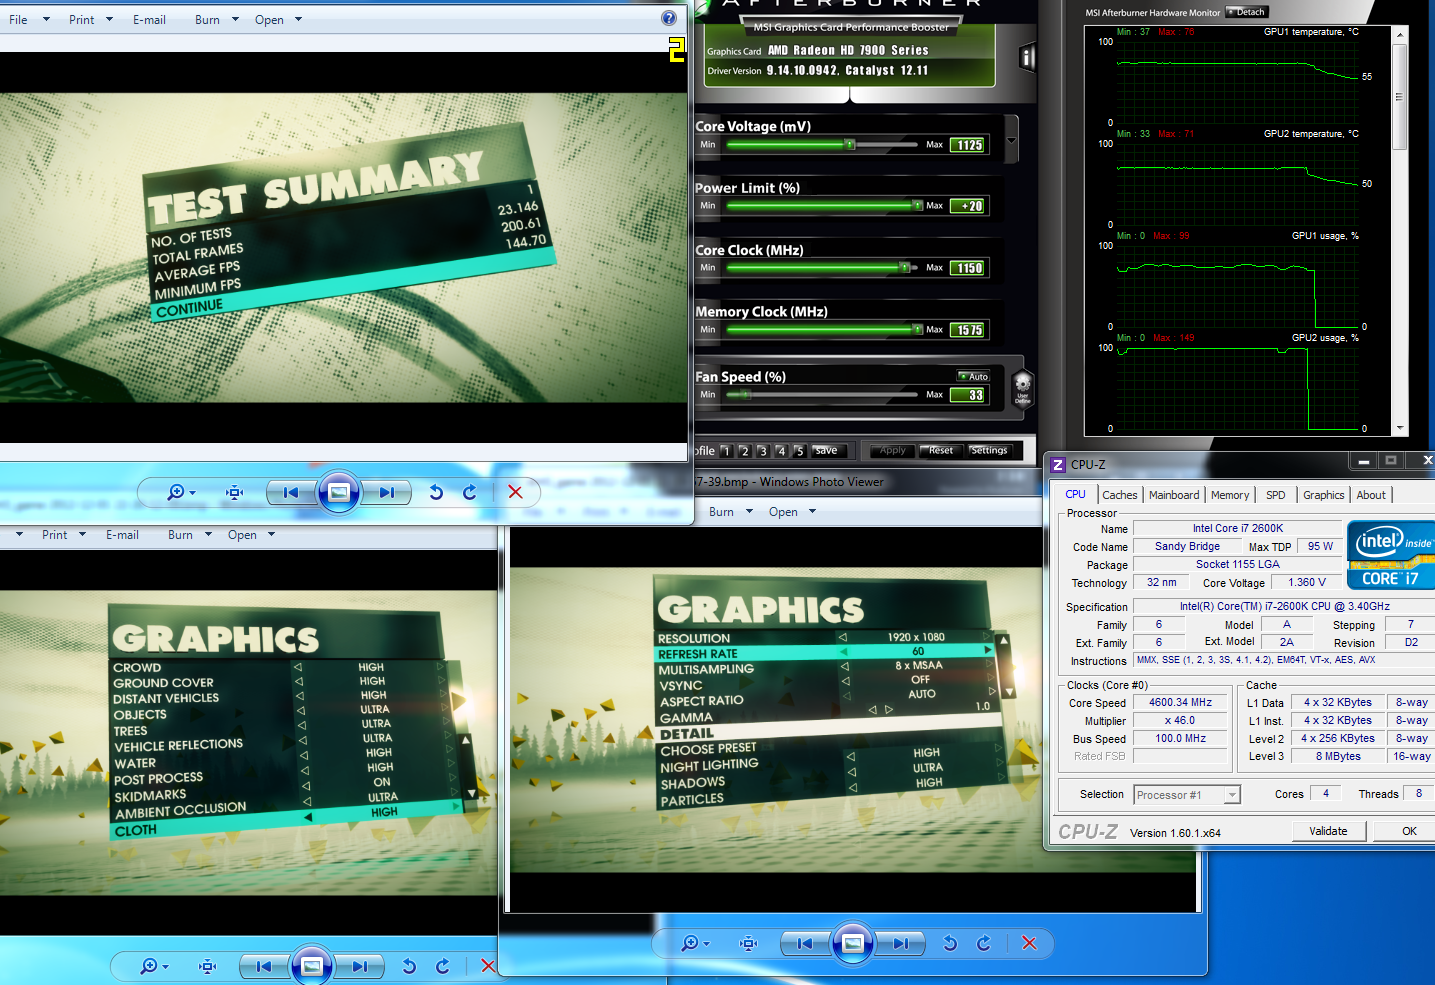Rotate clockwise in 7-39.bmp viewer
The height and width of the screenshot is (985, 1435).
point(984,943)
